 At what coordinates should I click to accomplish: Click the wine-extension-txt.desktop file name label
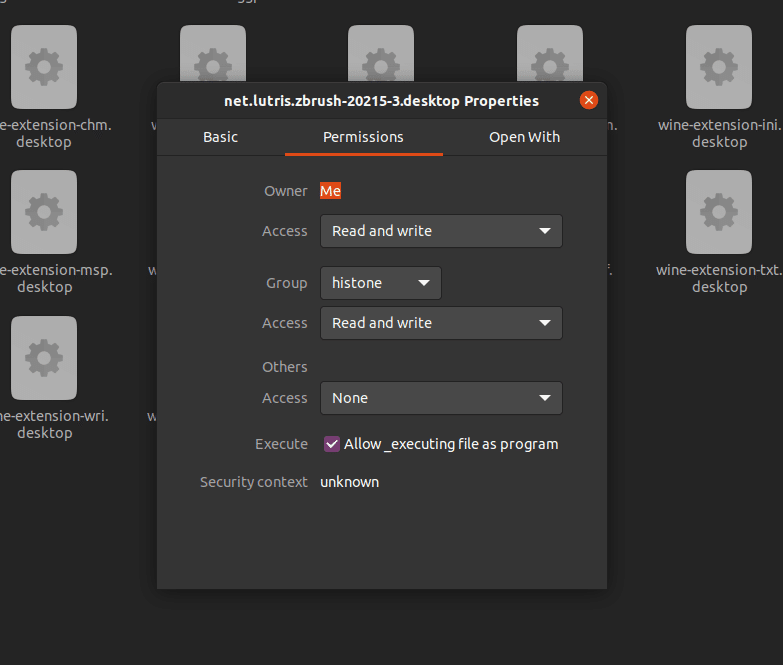(719, 278)
